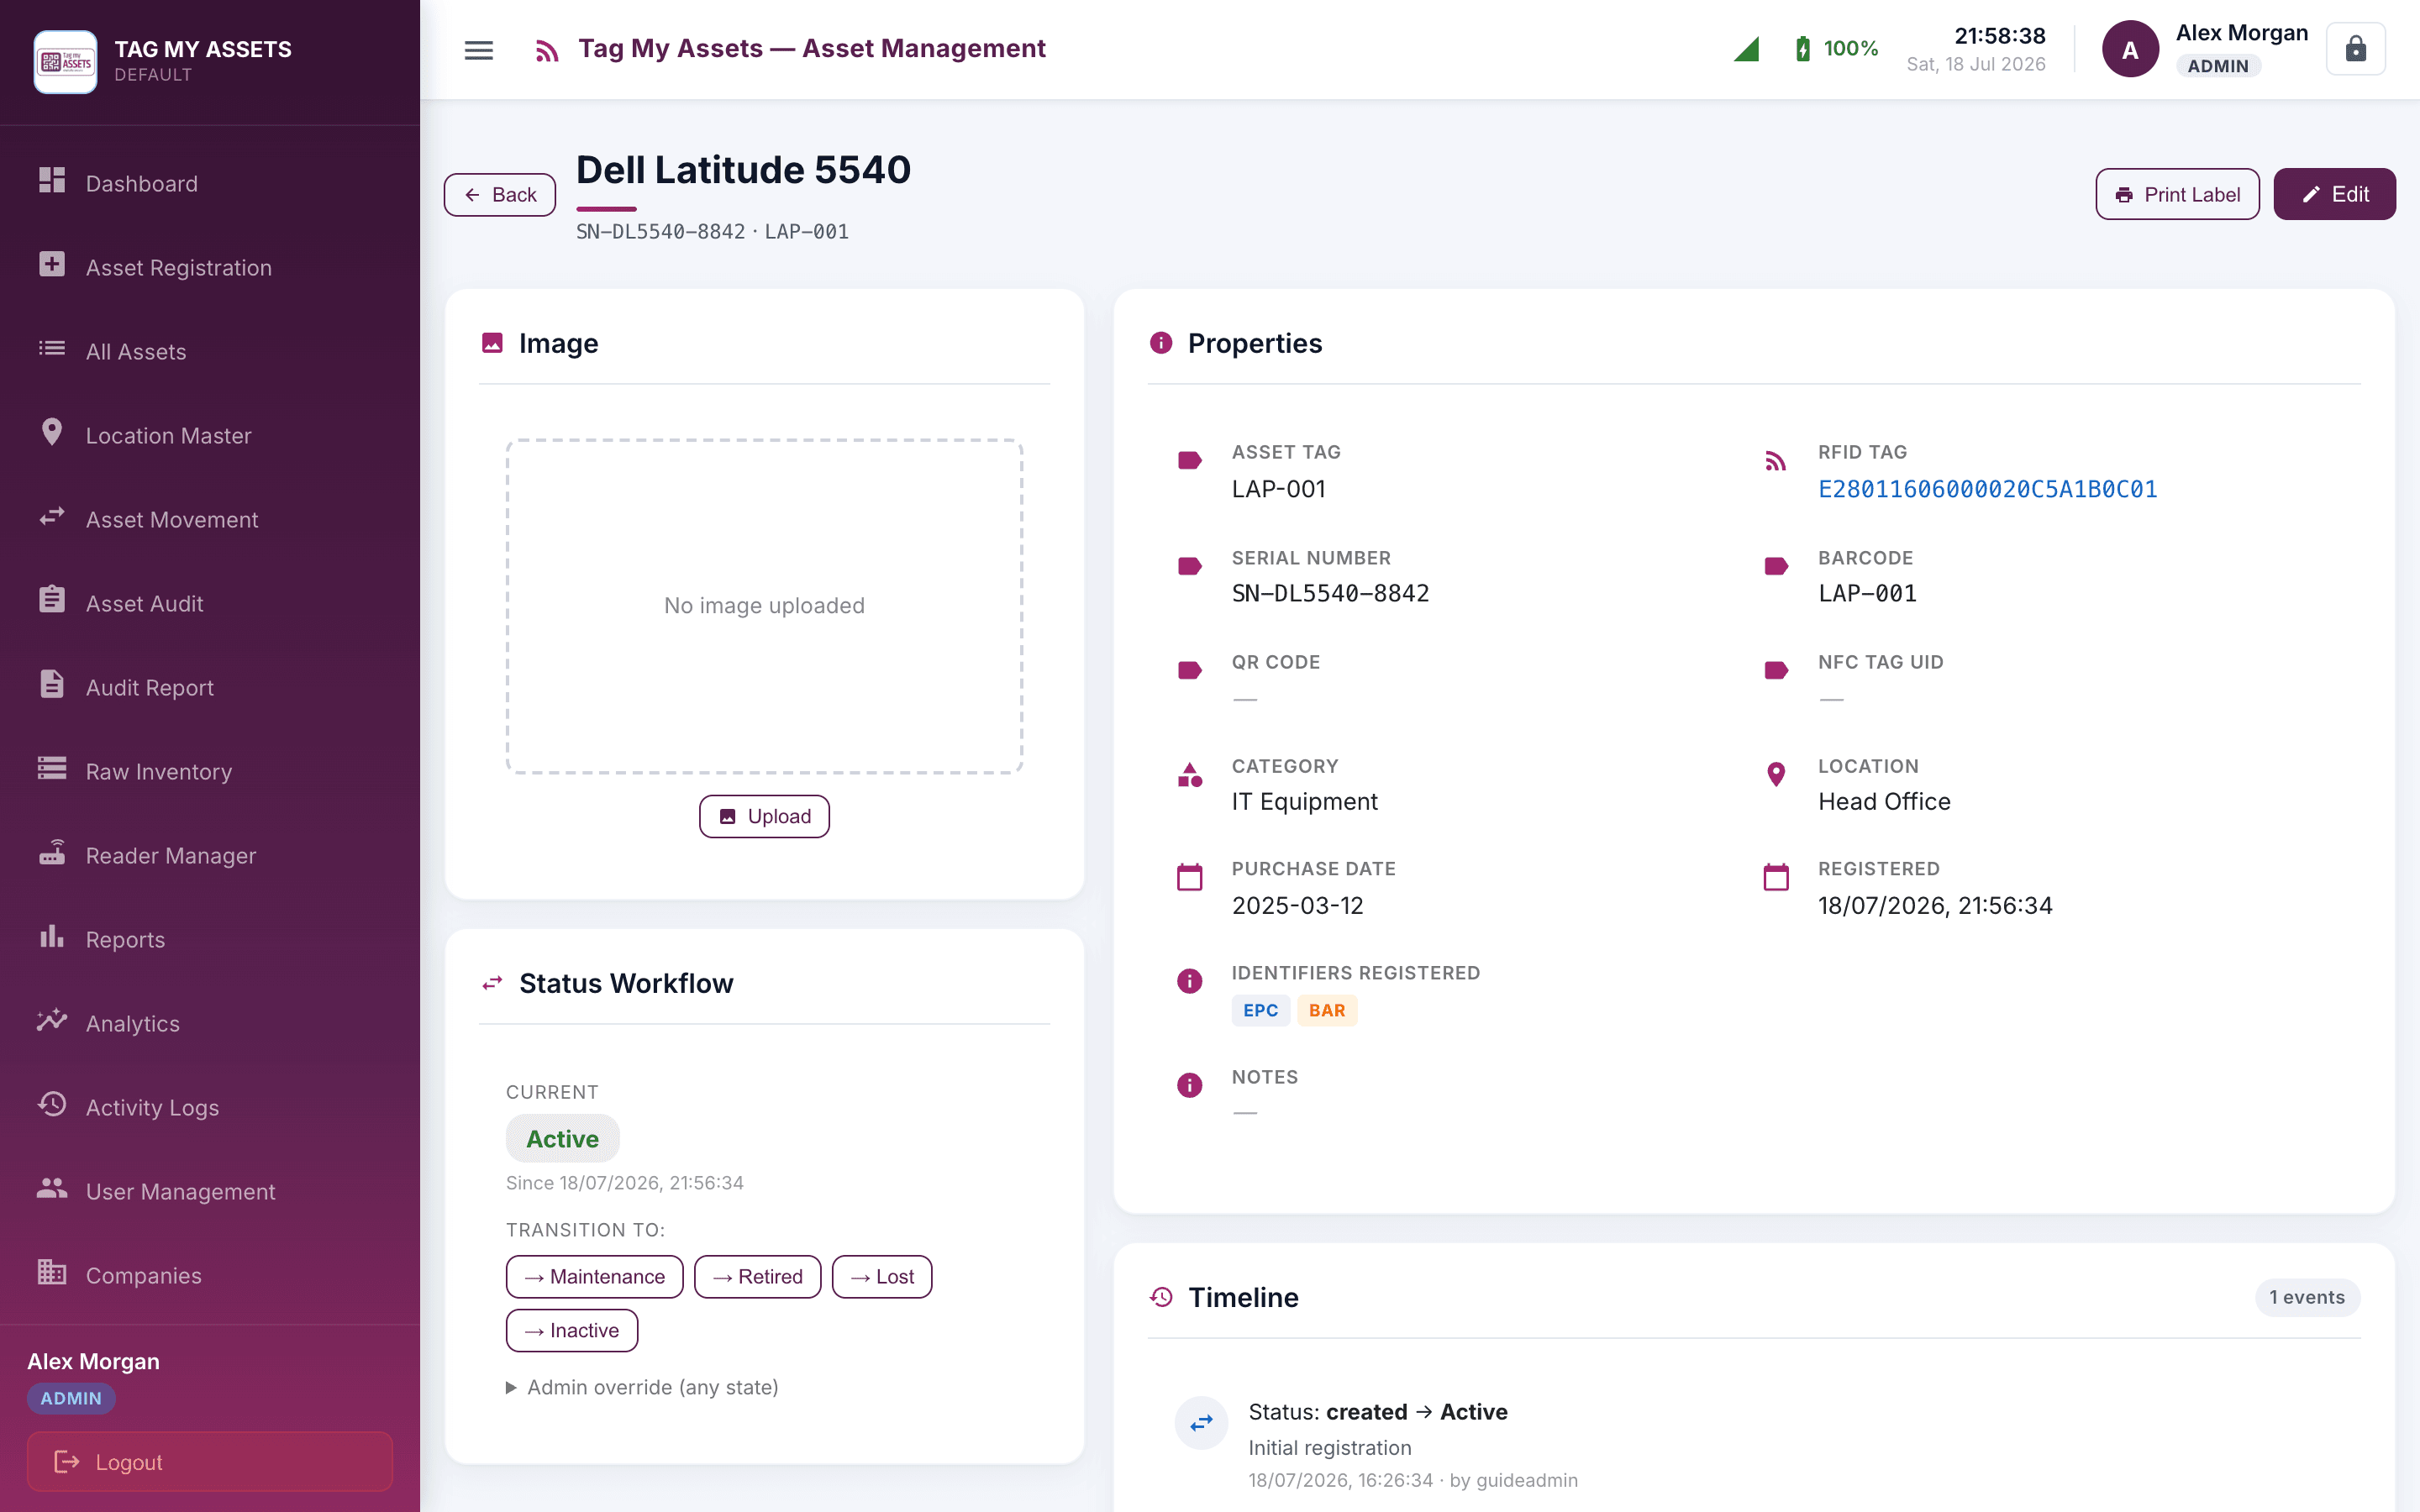Click the Status Workflow arrows icon
The height and width of the screenshot is (1512, 2420).
[492, 984]
